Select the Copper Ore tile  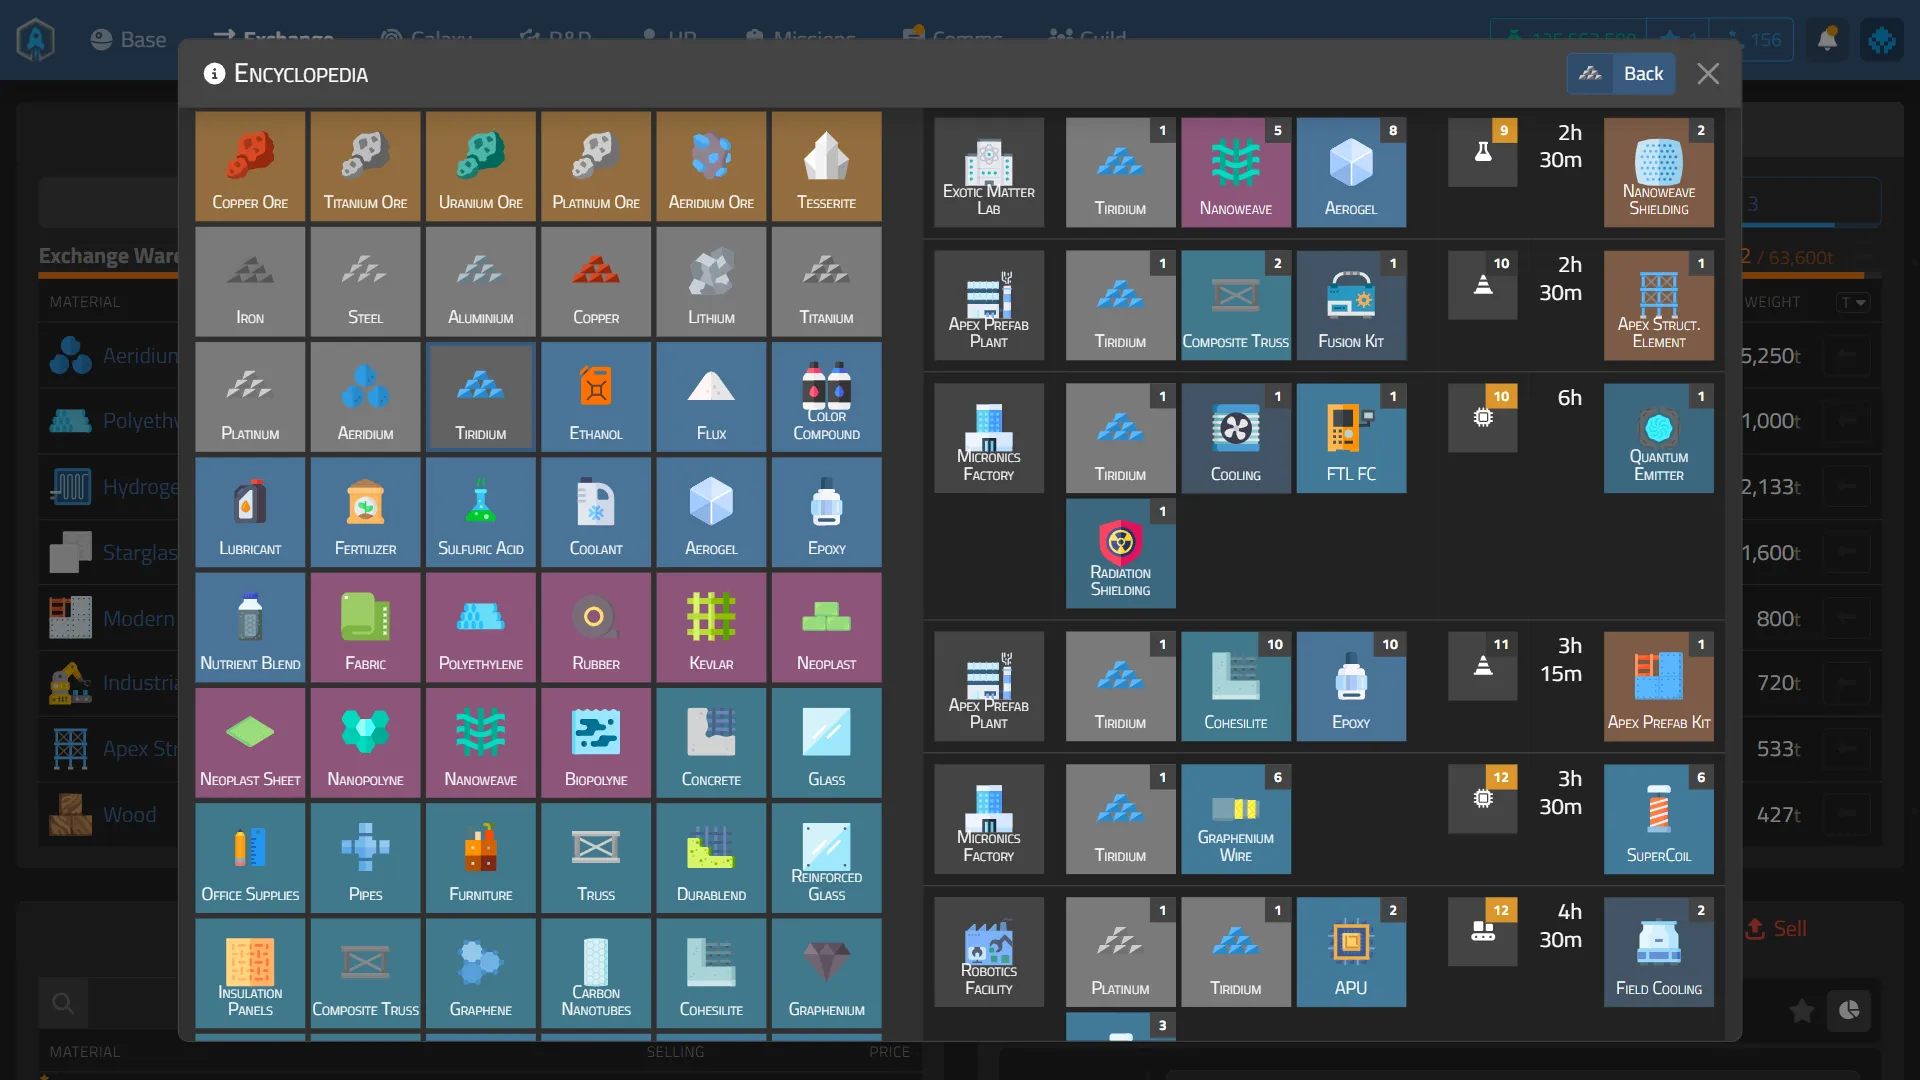pyautogui.click(x=250, y=166)
